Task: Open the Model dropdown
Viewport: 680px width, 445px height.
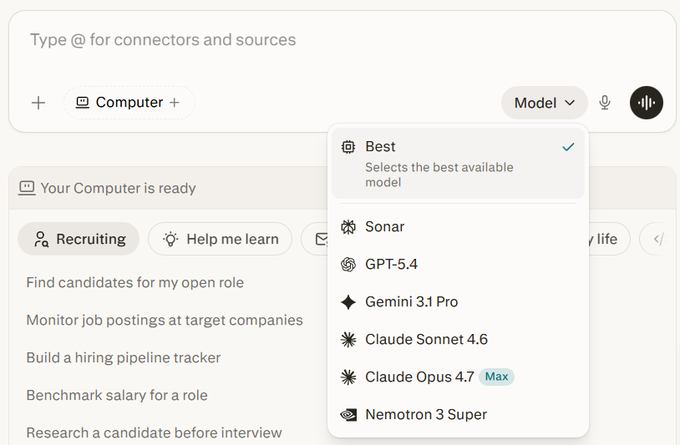Action: point(544,103)
